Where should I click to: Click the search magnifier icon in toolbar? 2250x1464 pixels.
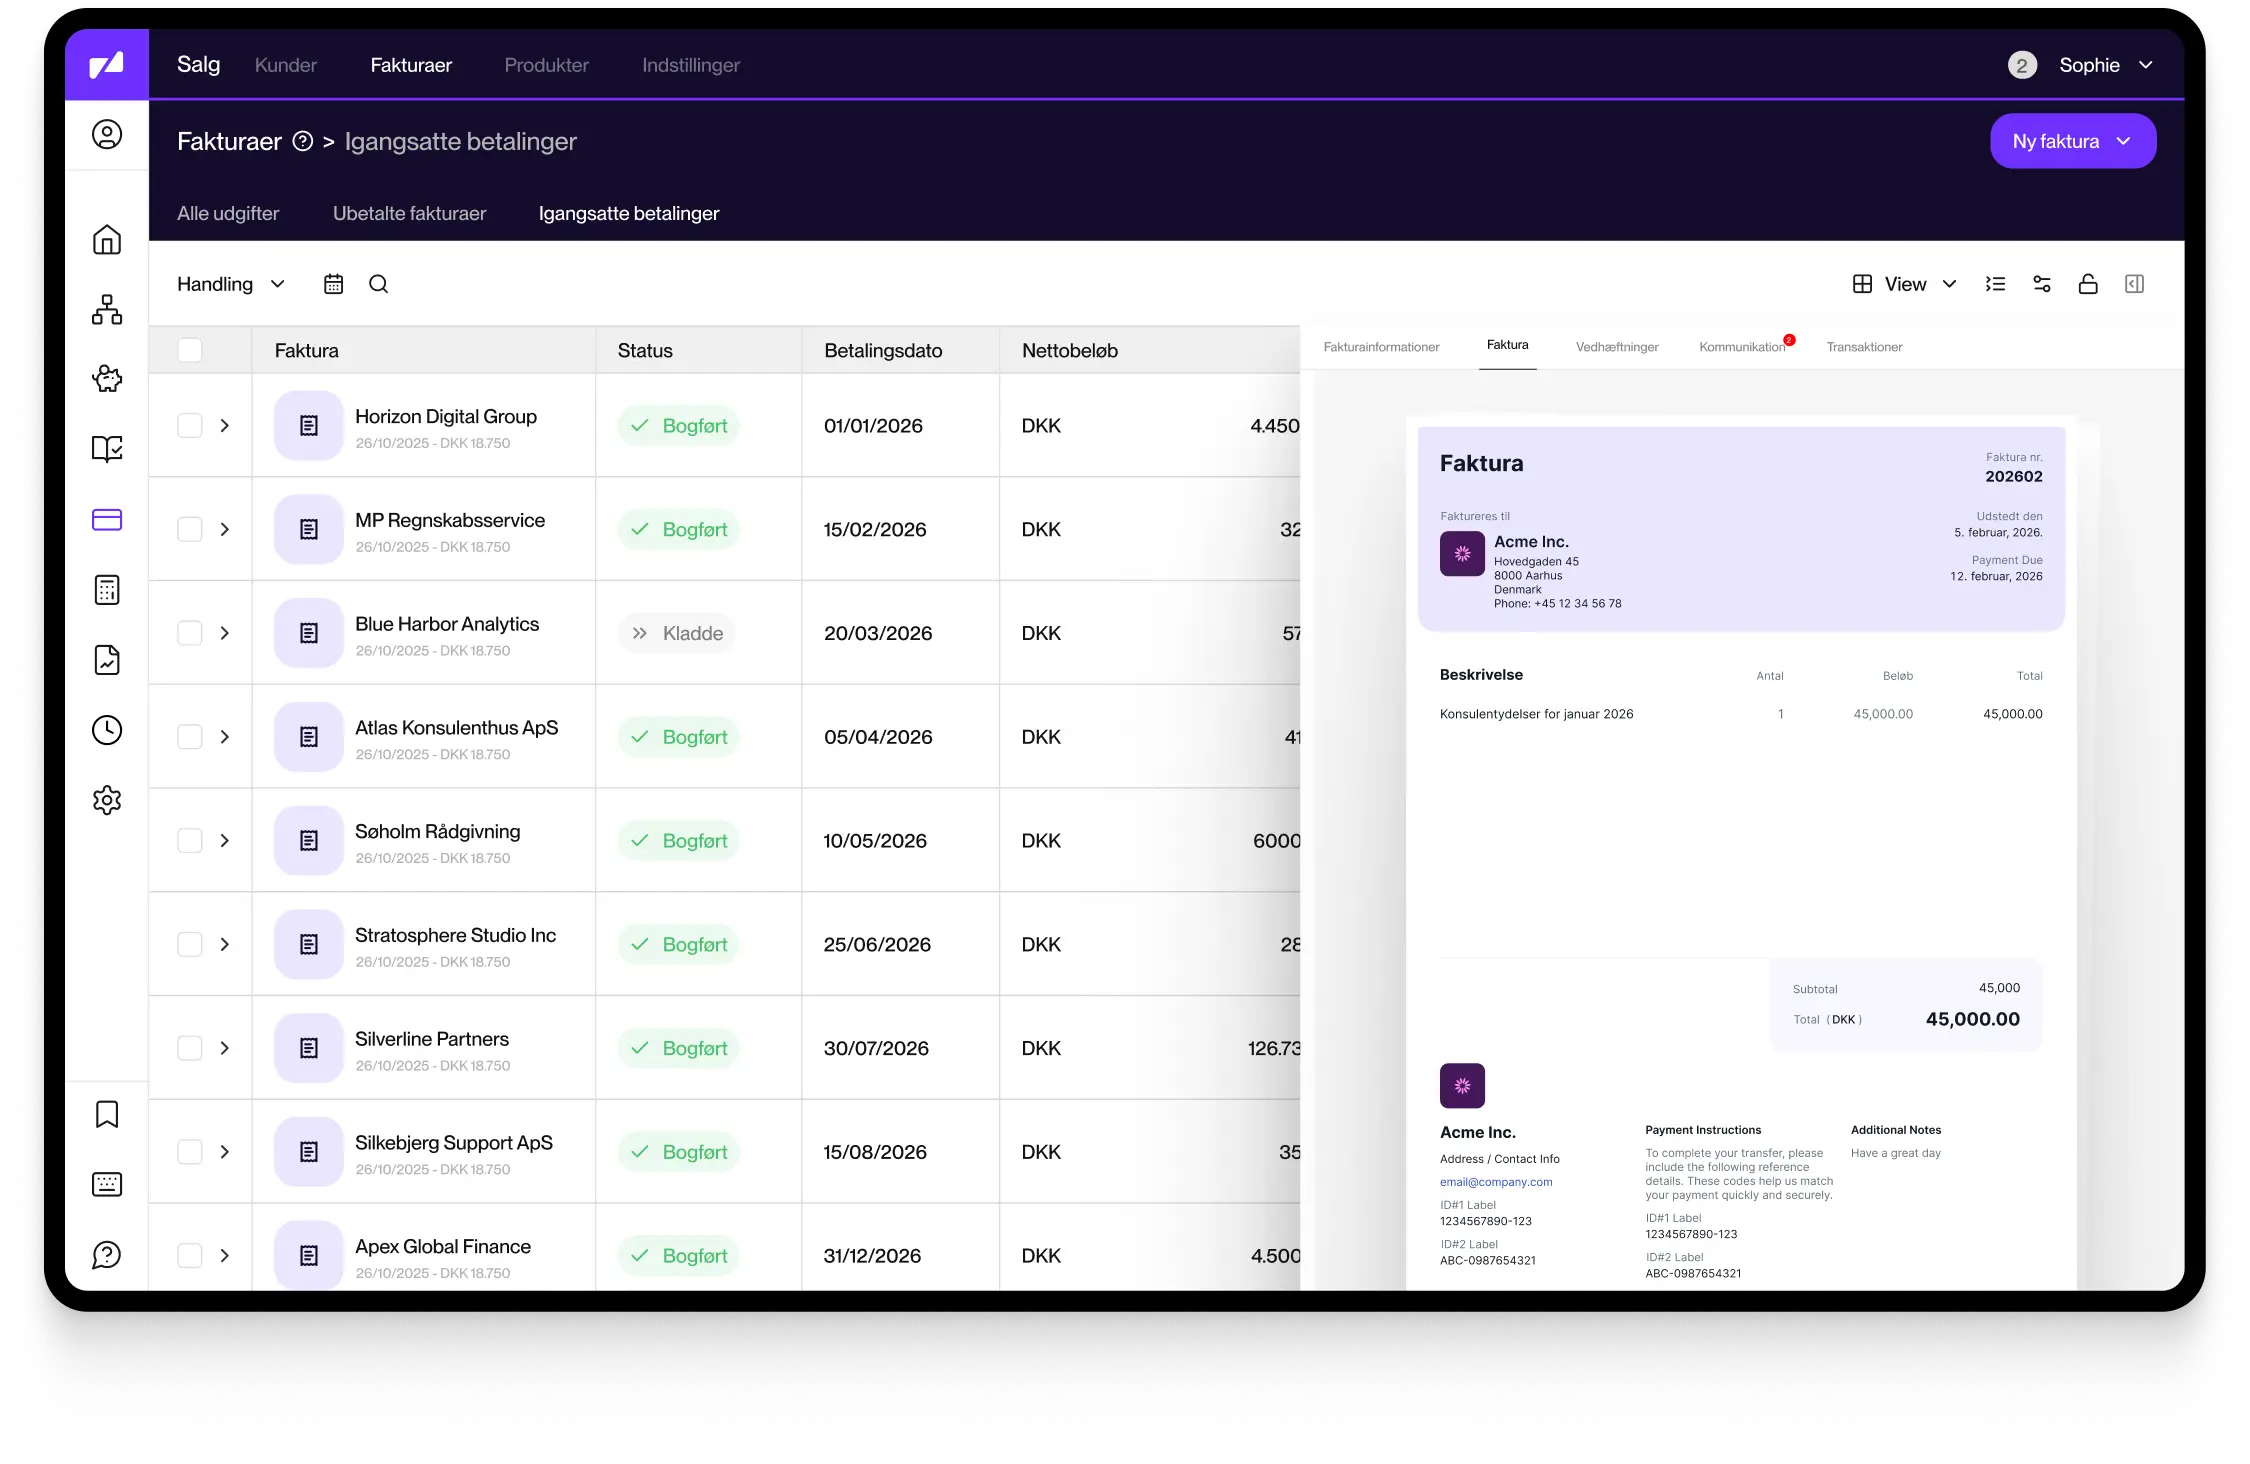click(x=378, y=284)
